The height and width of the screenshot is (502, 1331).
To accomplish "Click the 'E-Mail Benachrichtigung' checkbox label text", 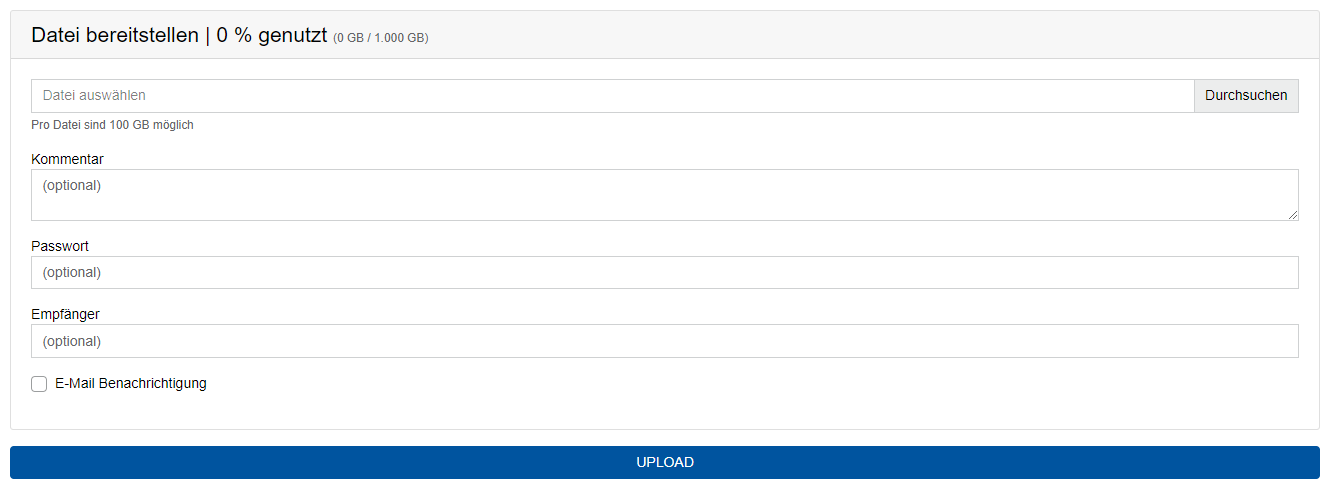I will click(x=131, y=383).
